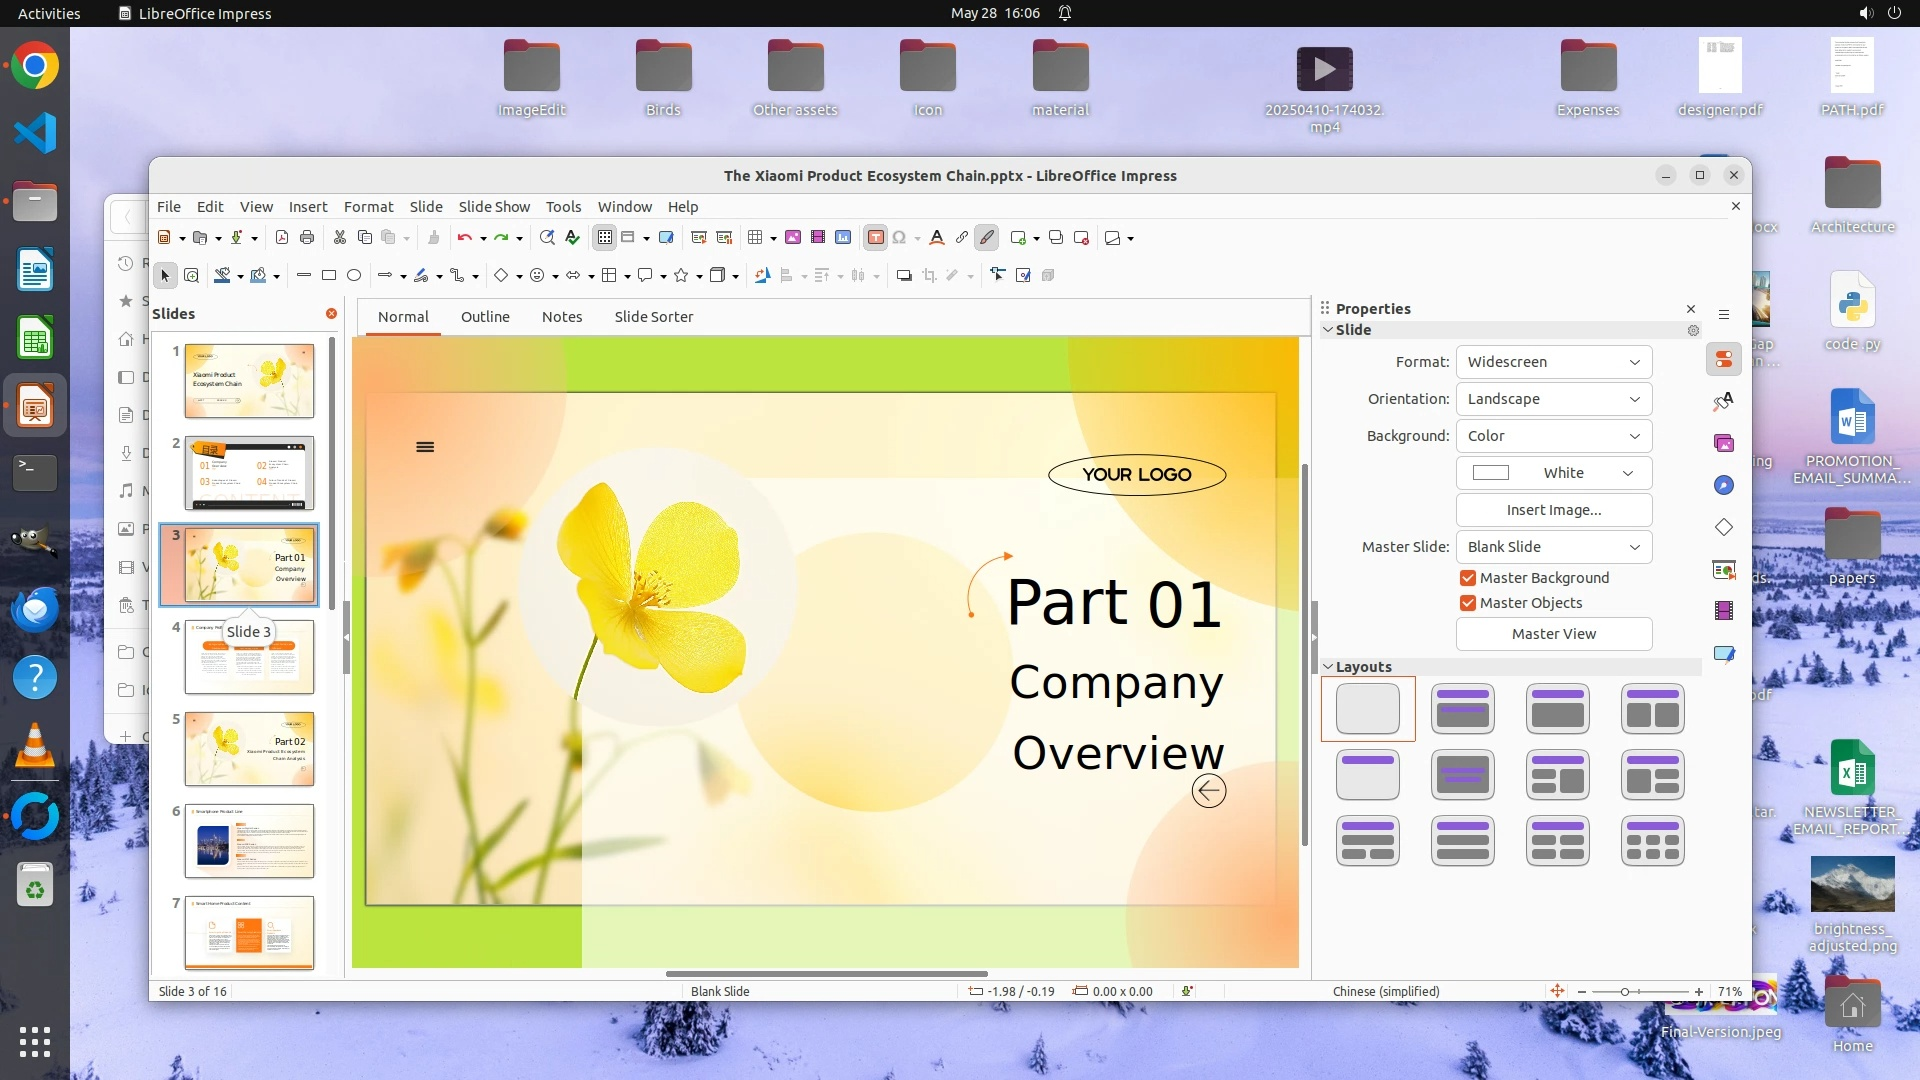1920x1080 pixels.
Task: Open the Master Slide dropdown
Action: tap(1553, 547)
